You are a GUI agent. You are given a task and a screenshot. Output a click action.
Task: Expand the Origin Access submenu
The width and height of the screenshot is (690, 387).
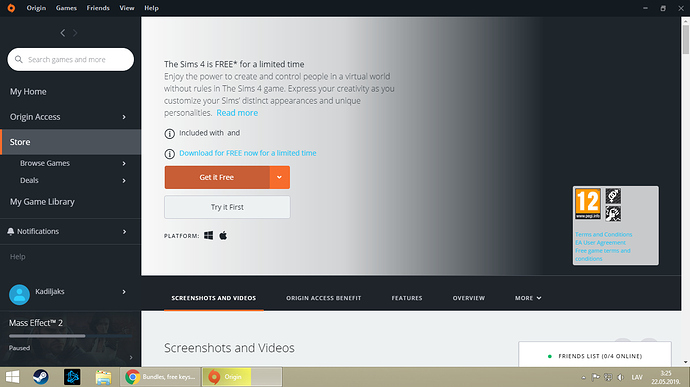(x=124, y=117)
